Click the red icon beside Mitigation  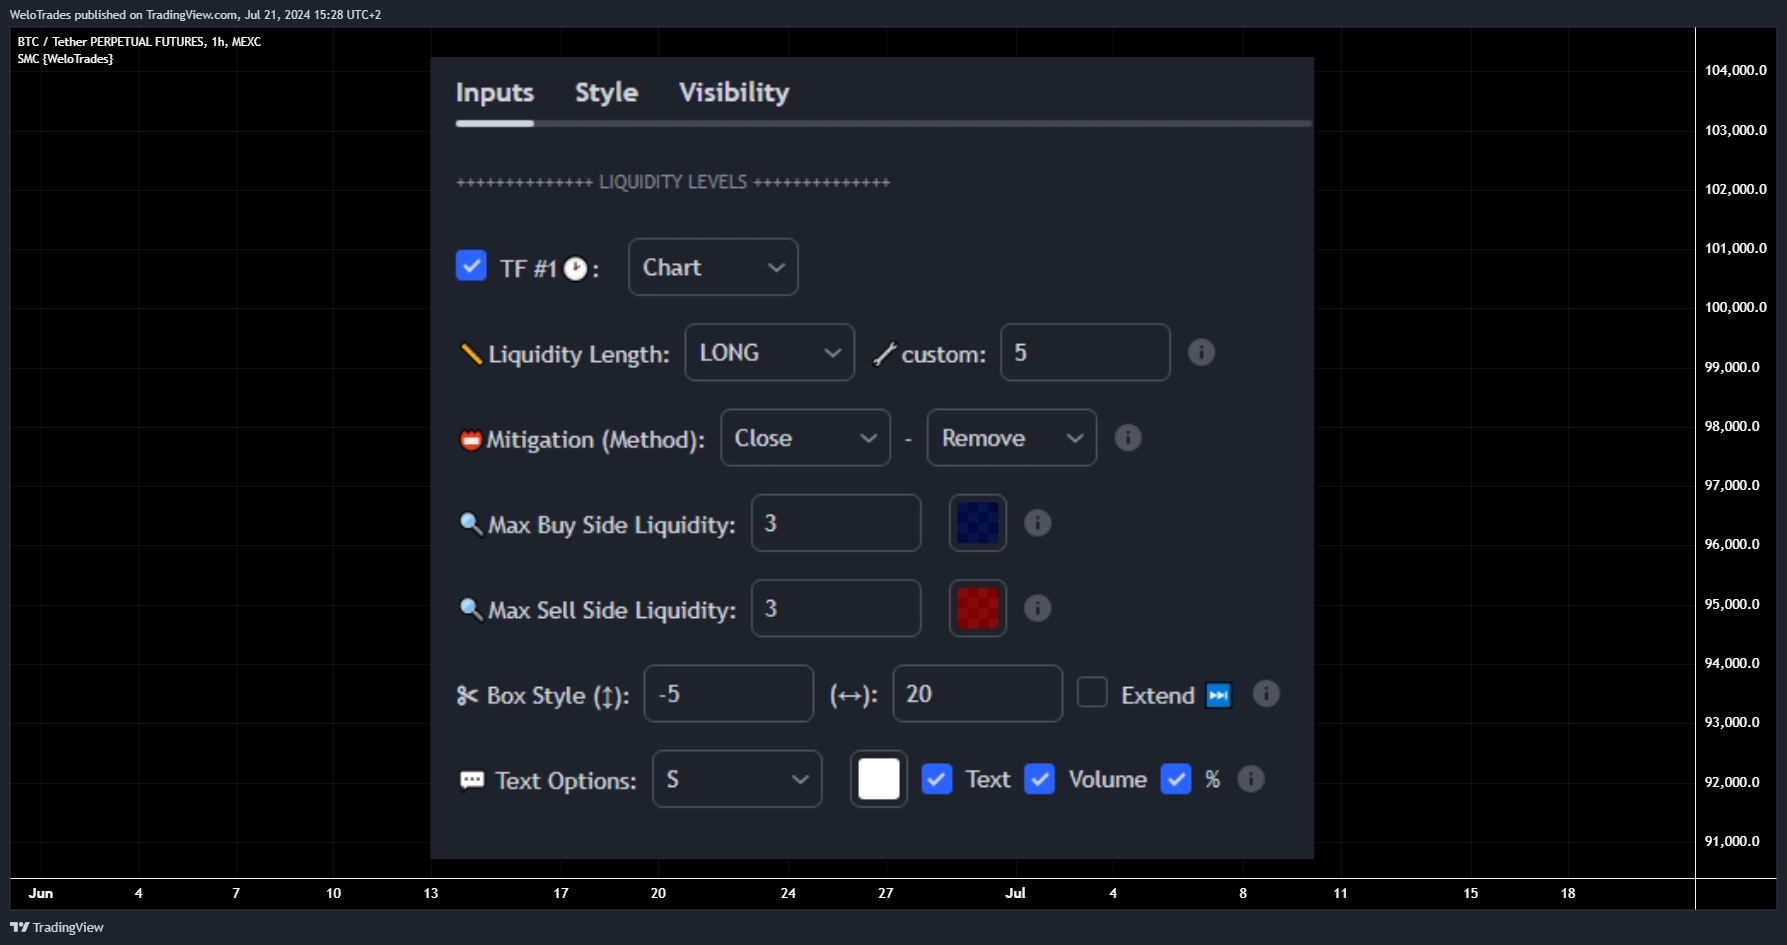pyautogui.click(x=470, y=440)
